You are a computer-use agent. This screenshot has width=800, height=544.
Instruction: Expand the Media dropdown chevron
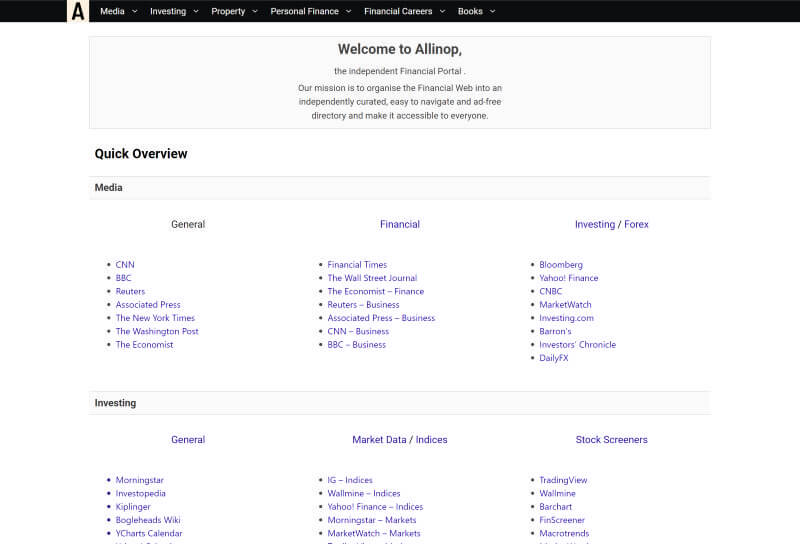(135, 11)
